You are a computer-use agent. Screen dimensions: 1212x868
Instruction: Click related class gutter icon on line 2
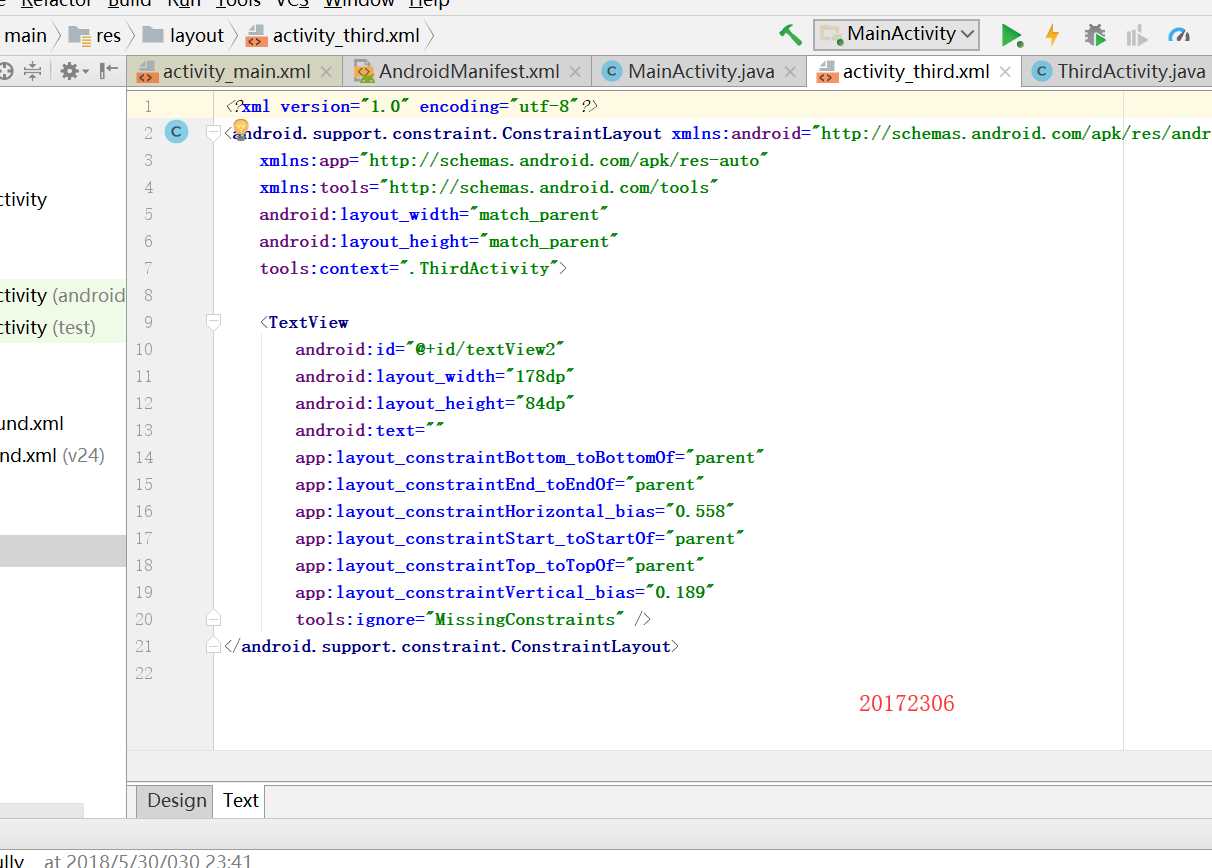tap(176, 132)
